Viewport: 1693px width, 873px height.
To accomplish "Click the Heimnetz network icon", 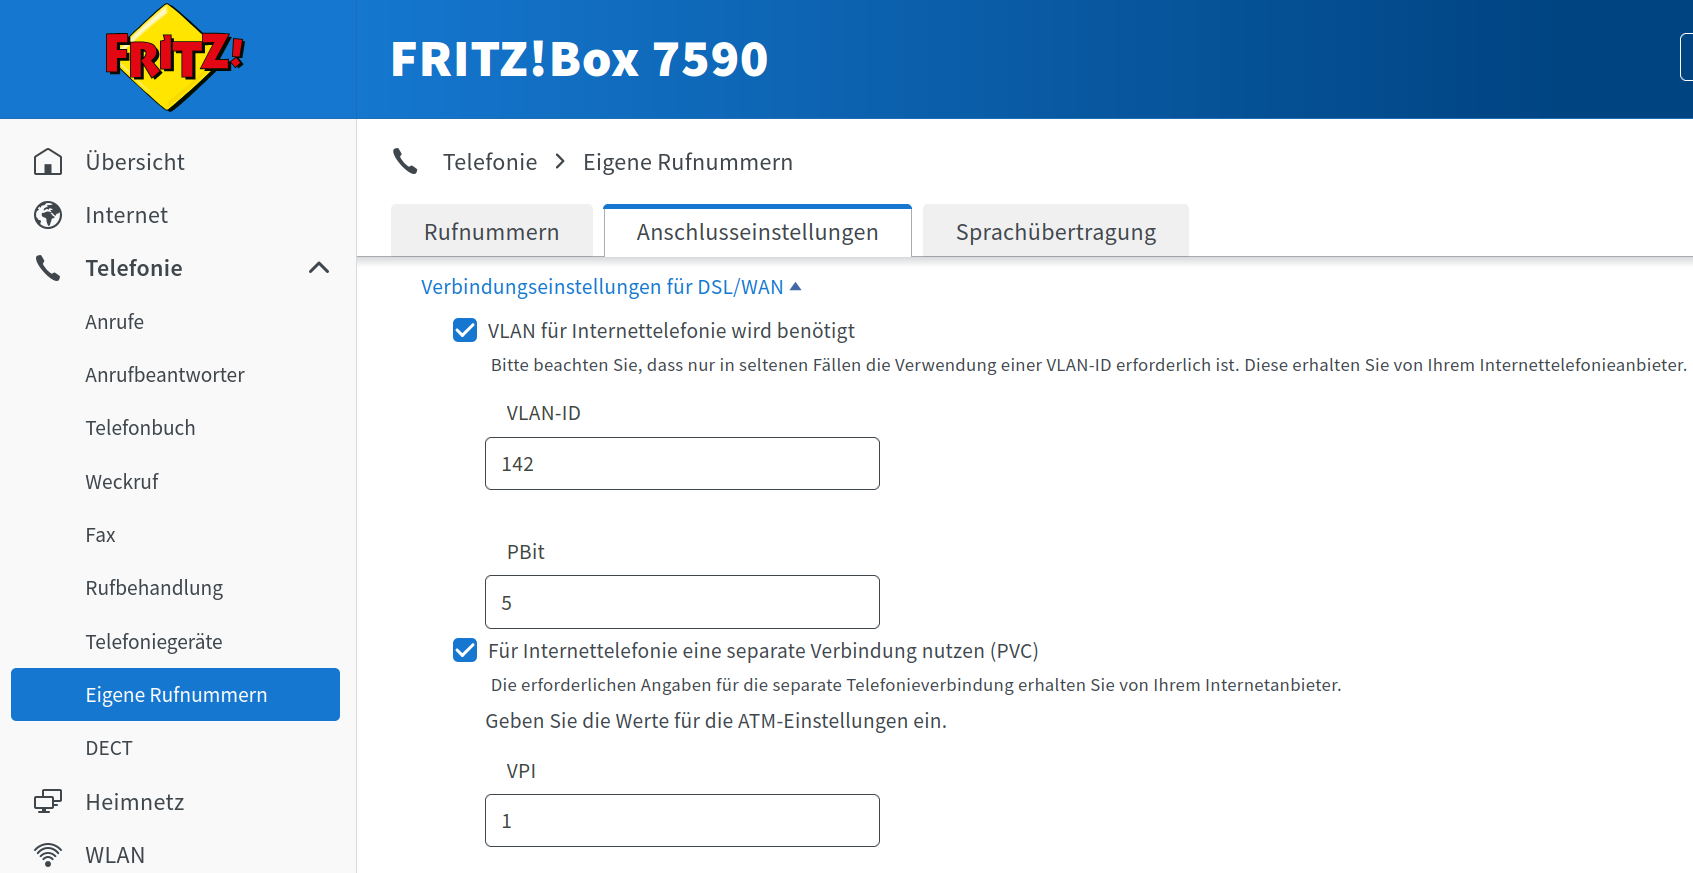I will click(48, 802).
